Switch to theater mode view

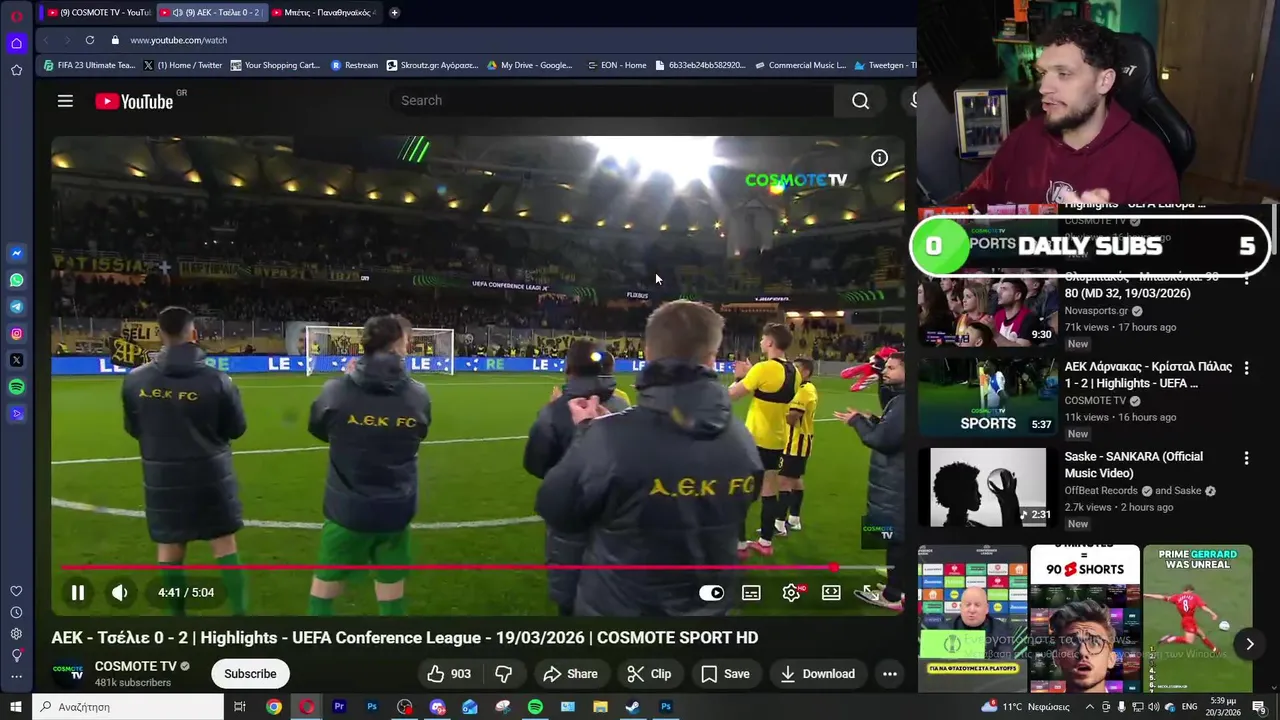[x=831, y=593]
